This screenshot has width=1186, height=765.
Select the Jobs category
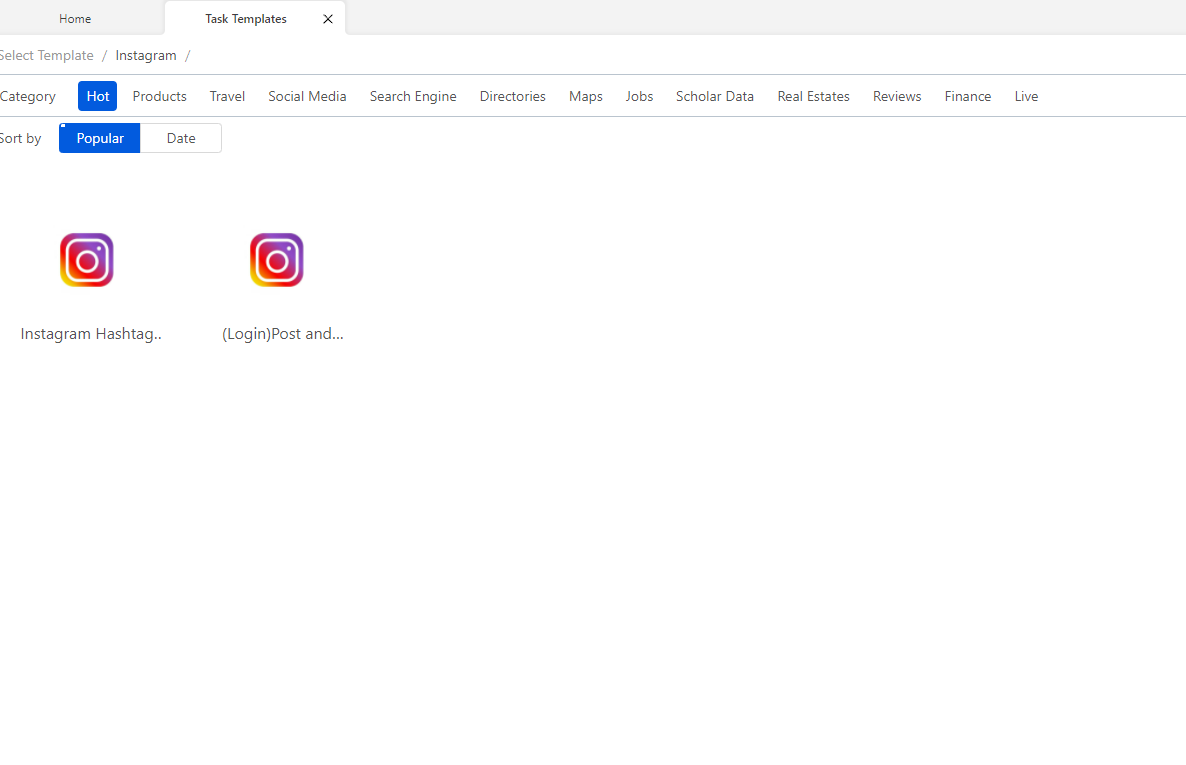pos(639,96)
